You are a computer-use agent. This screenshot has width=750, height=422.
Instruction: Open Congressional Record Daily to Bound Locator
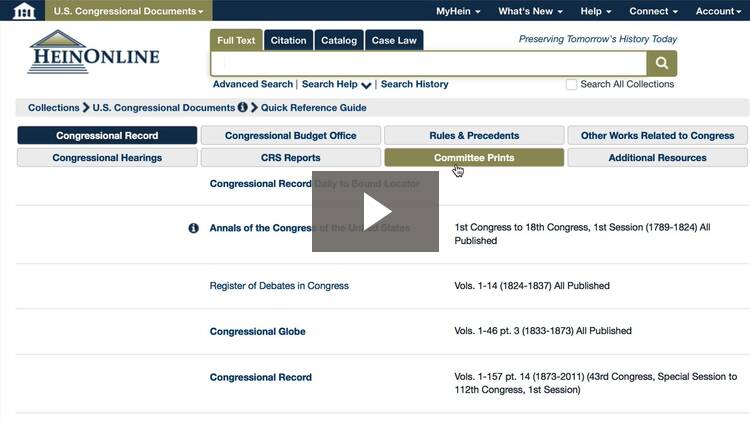(314, 184)
